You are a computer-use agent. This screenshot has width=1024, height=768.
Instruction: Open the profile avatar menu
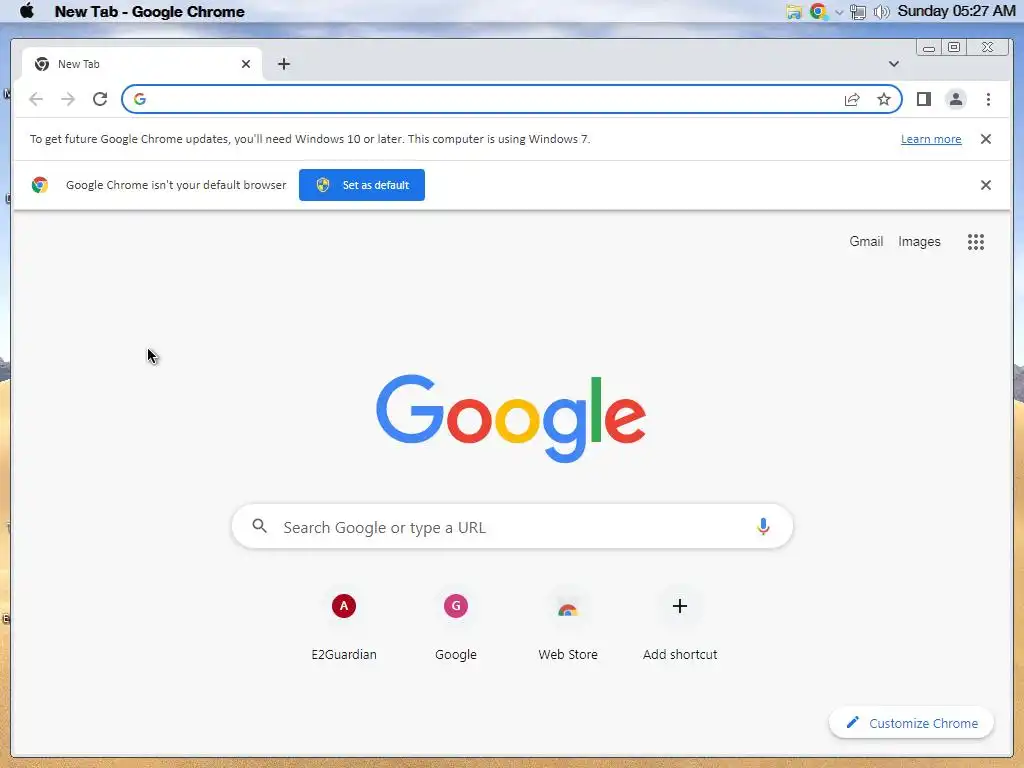pyautogui.click(x=955, y=99)
